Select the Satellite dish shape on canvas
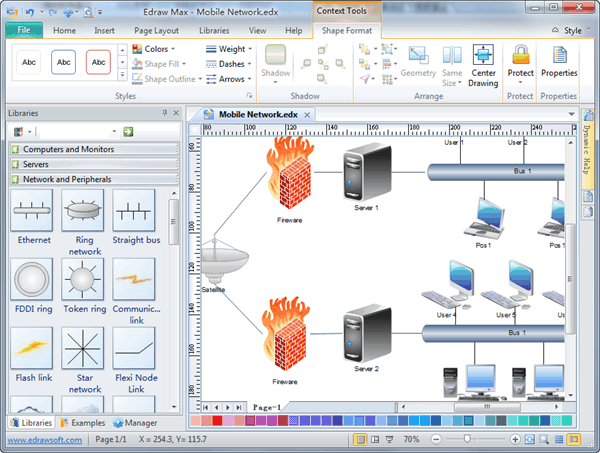This screenshot has height=453, width=600. pyautogui.click(x=225, y=260)
